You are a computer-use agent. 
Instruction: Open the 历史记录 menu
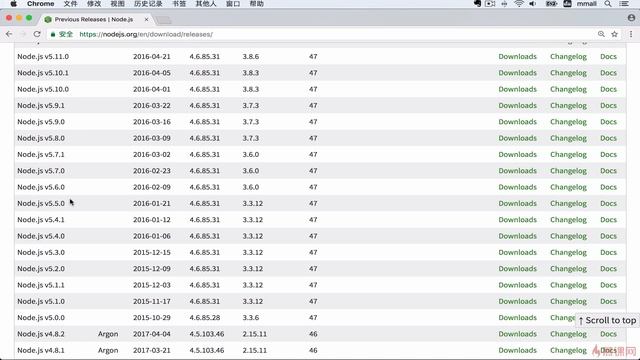click(x=148, y=4)
